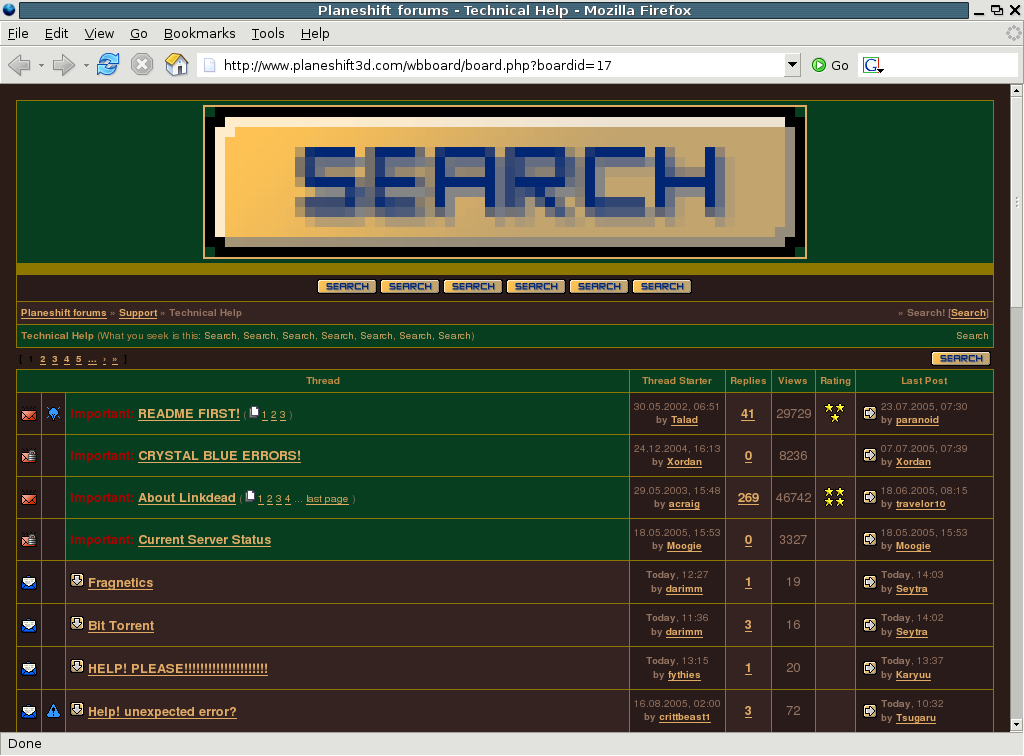The image size is (1024, 756).
Task: Click the last page link for About Linkdead
Action: pos(327,499)
